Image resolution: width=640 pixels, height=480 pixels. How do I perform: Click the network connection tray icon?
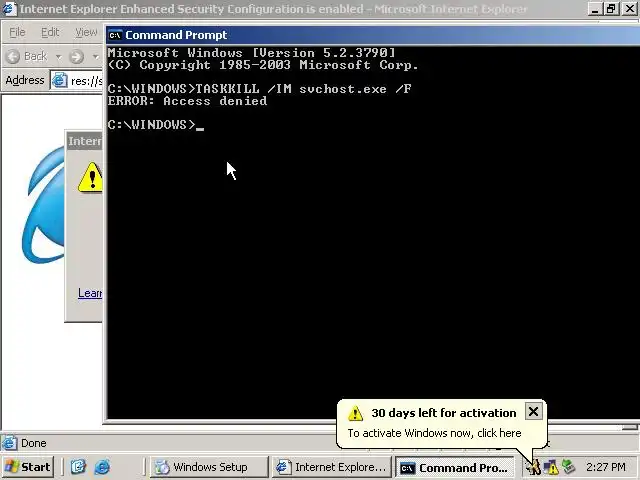[569, 467]
